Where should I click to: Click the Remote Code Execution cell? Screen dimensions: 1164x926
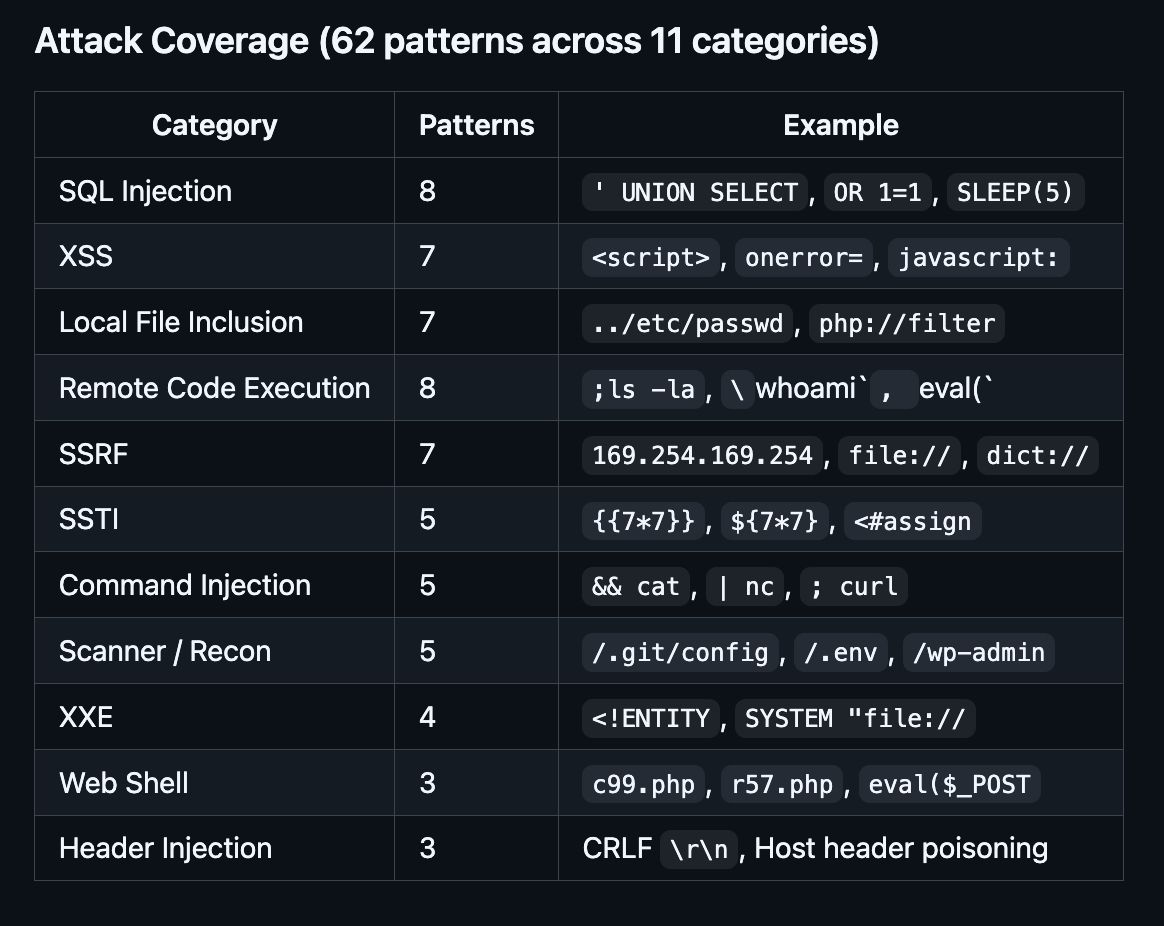pos(215,388)
